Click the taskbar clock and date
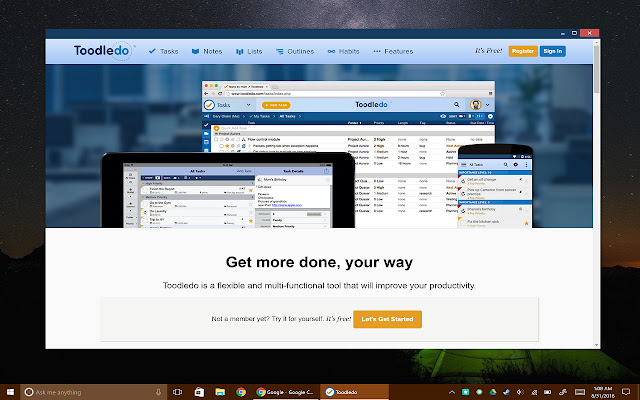 (602, 392)
